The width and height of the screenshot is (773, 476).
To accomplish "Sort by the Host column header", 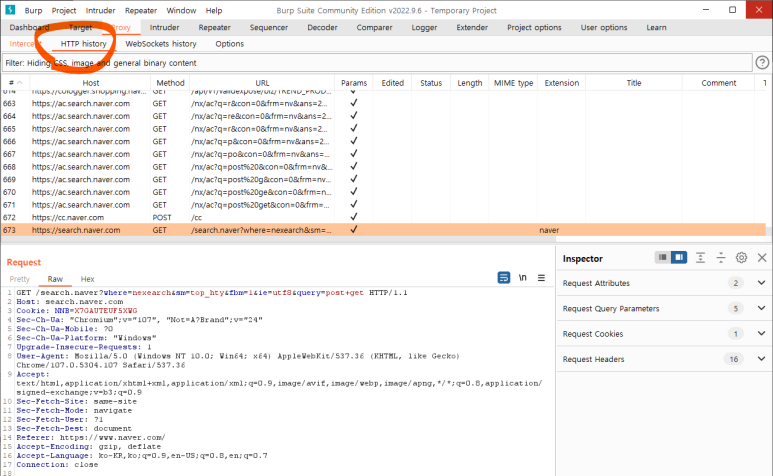I will pyautogui.click(x=90, y=83).
